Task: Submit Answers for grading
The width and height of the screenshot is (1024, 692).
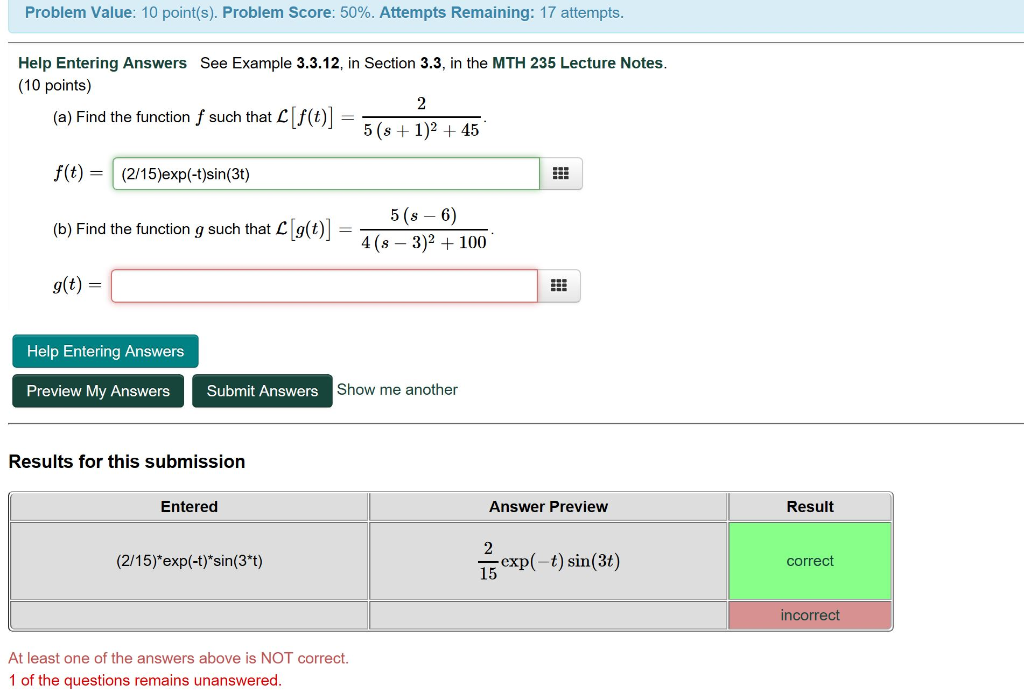Action: pyautogui.click(x=262, y=391)
